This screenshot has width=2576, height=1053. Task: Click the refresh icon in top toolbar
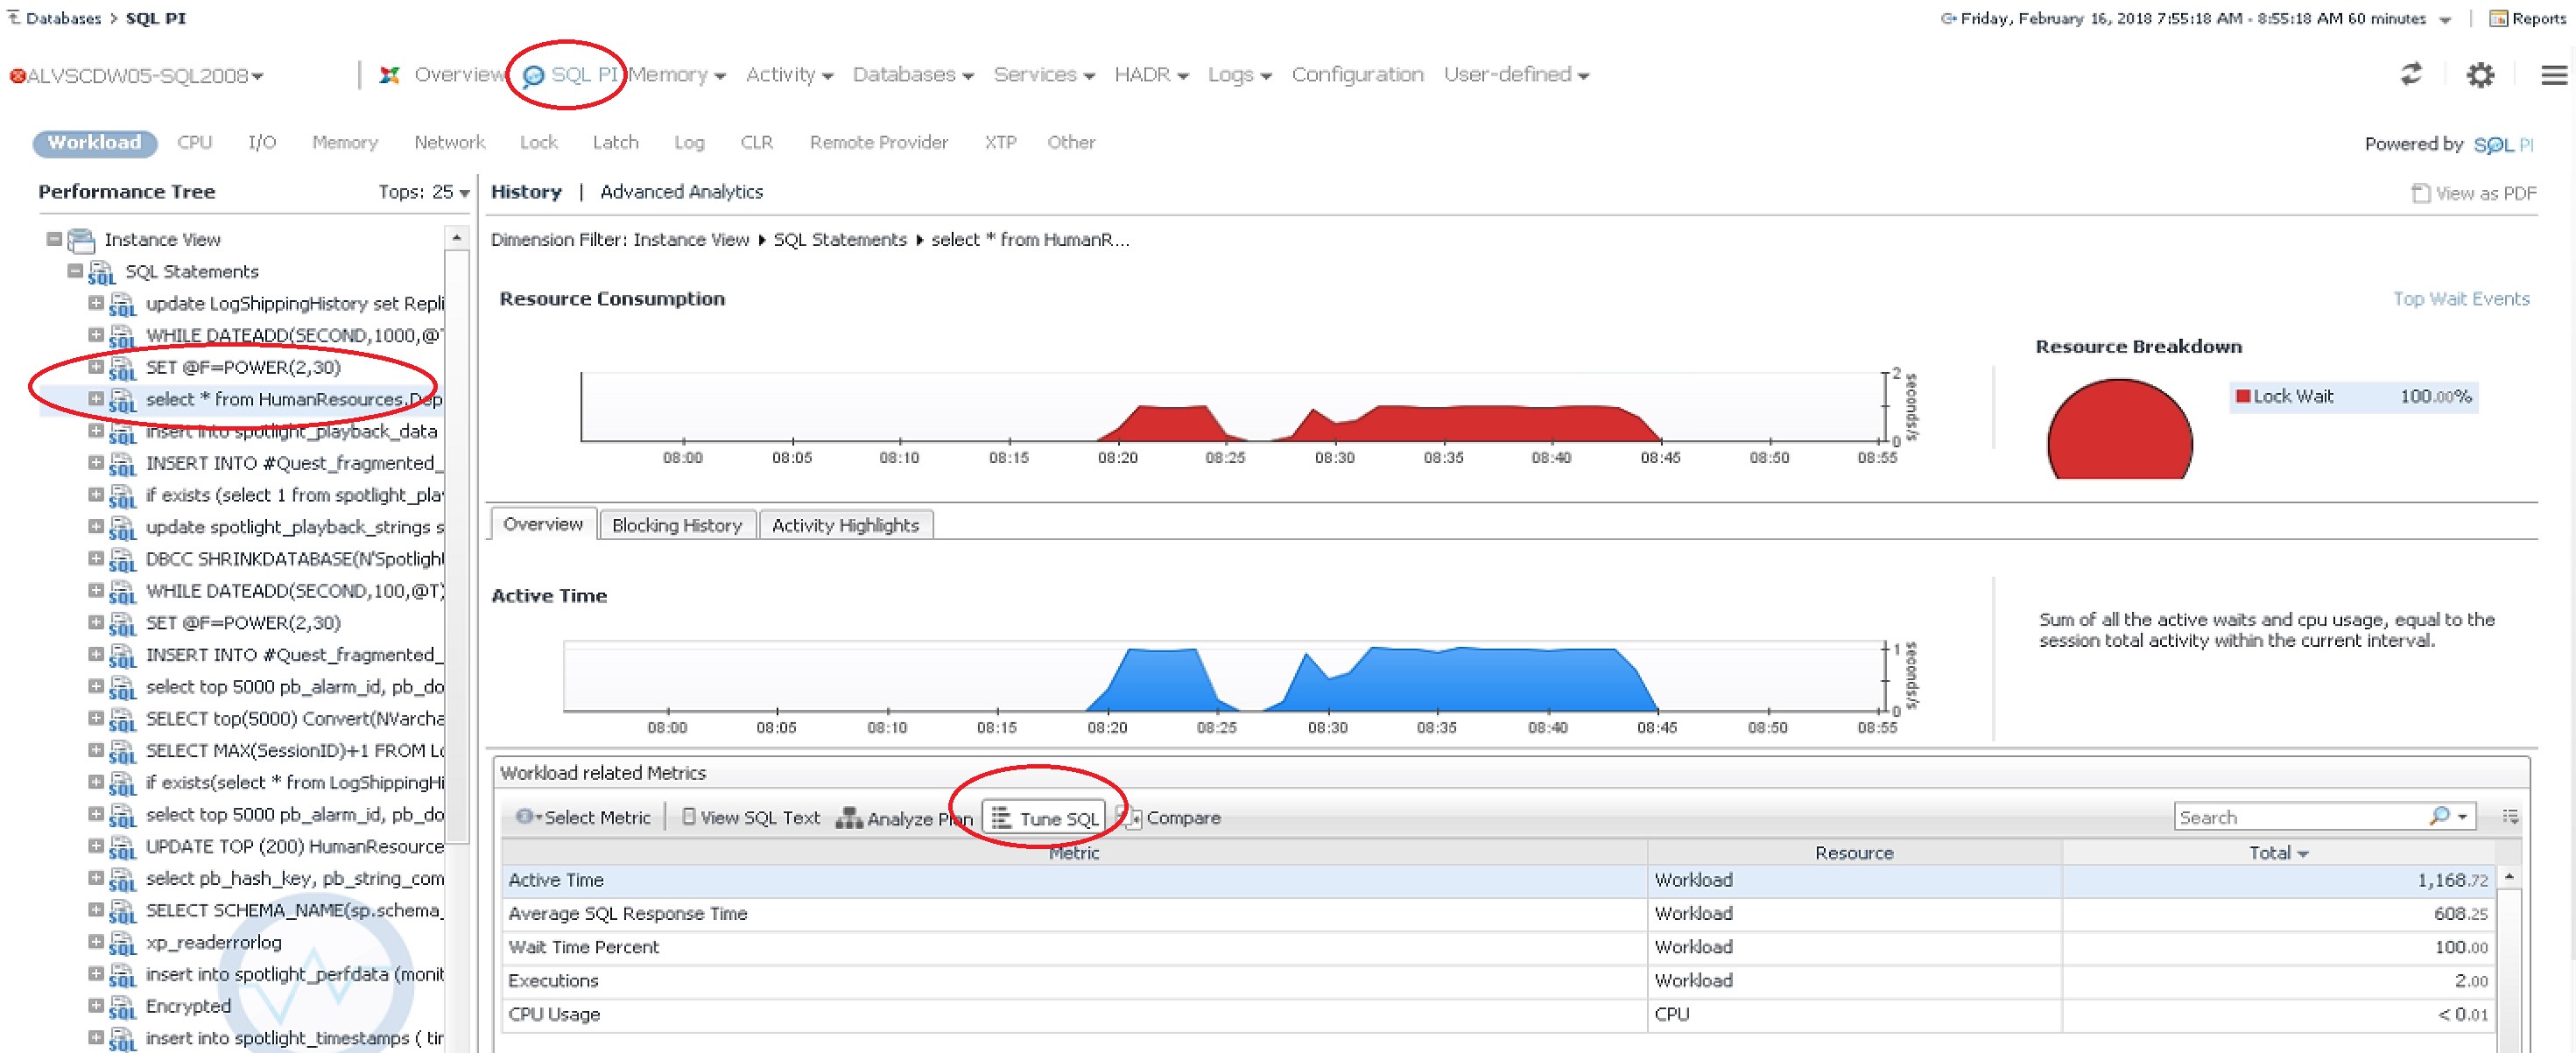(2411, 74)
